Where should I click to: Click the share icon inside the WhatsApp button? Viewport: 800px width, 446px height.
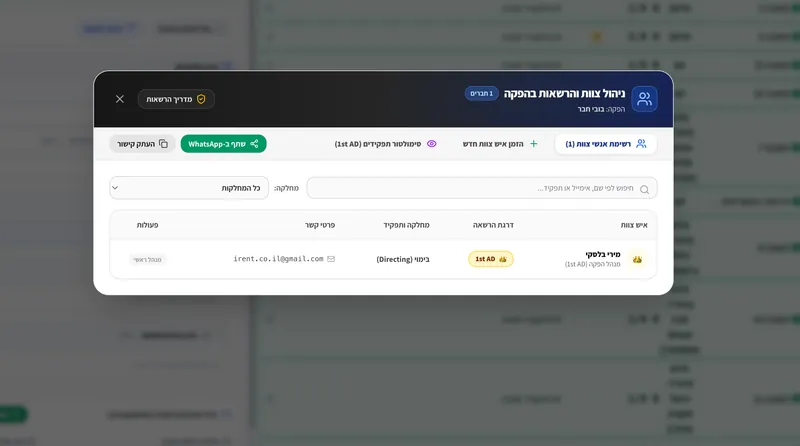tap(254, 144)
